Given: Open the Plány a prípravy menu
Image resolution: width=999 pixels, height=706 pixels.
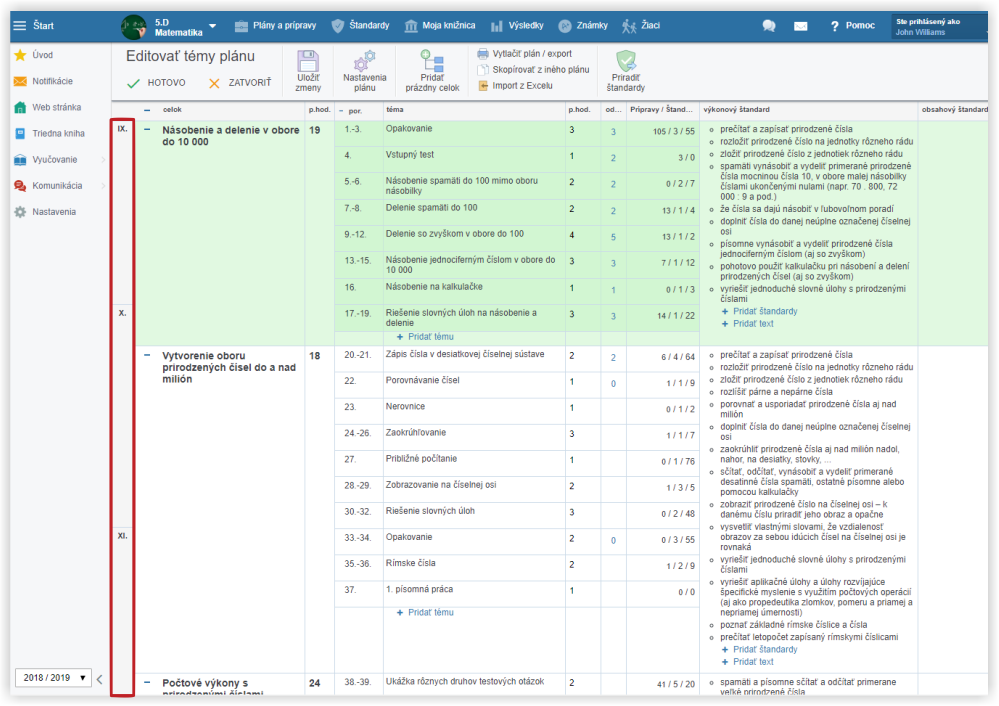Looking at the screenshot, I should click(x=275, y=25).
